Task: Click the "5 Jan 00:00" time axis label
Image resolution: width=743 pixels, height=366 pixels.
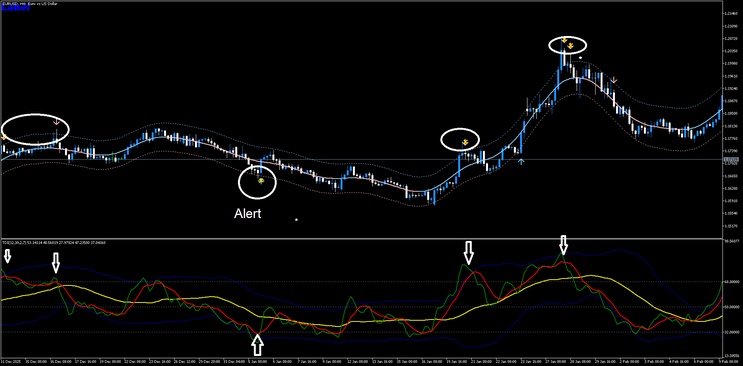Action: tap(258, 361)
